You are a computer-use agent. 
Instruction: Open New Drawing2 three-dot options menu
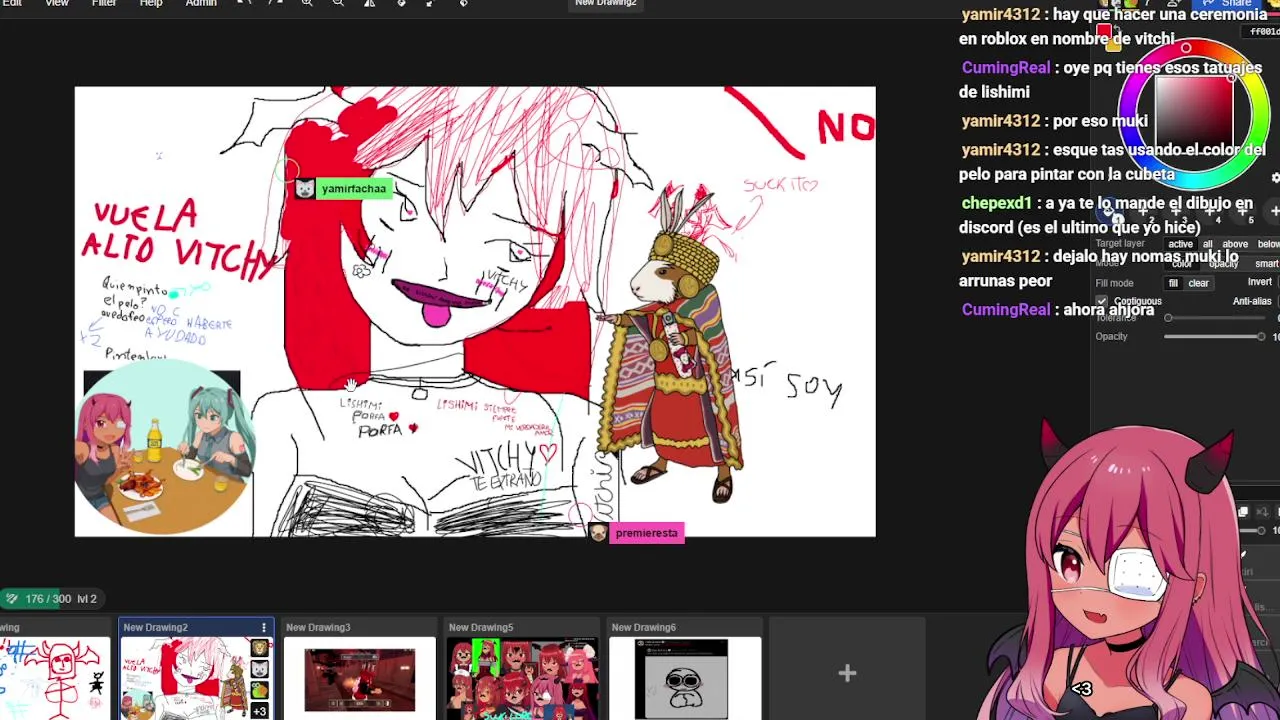(x=264, y=628)
